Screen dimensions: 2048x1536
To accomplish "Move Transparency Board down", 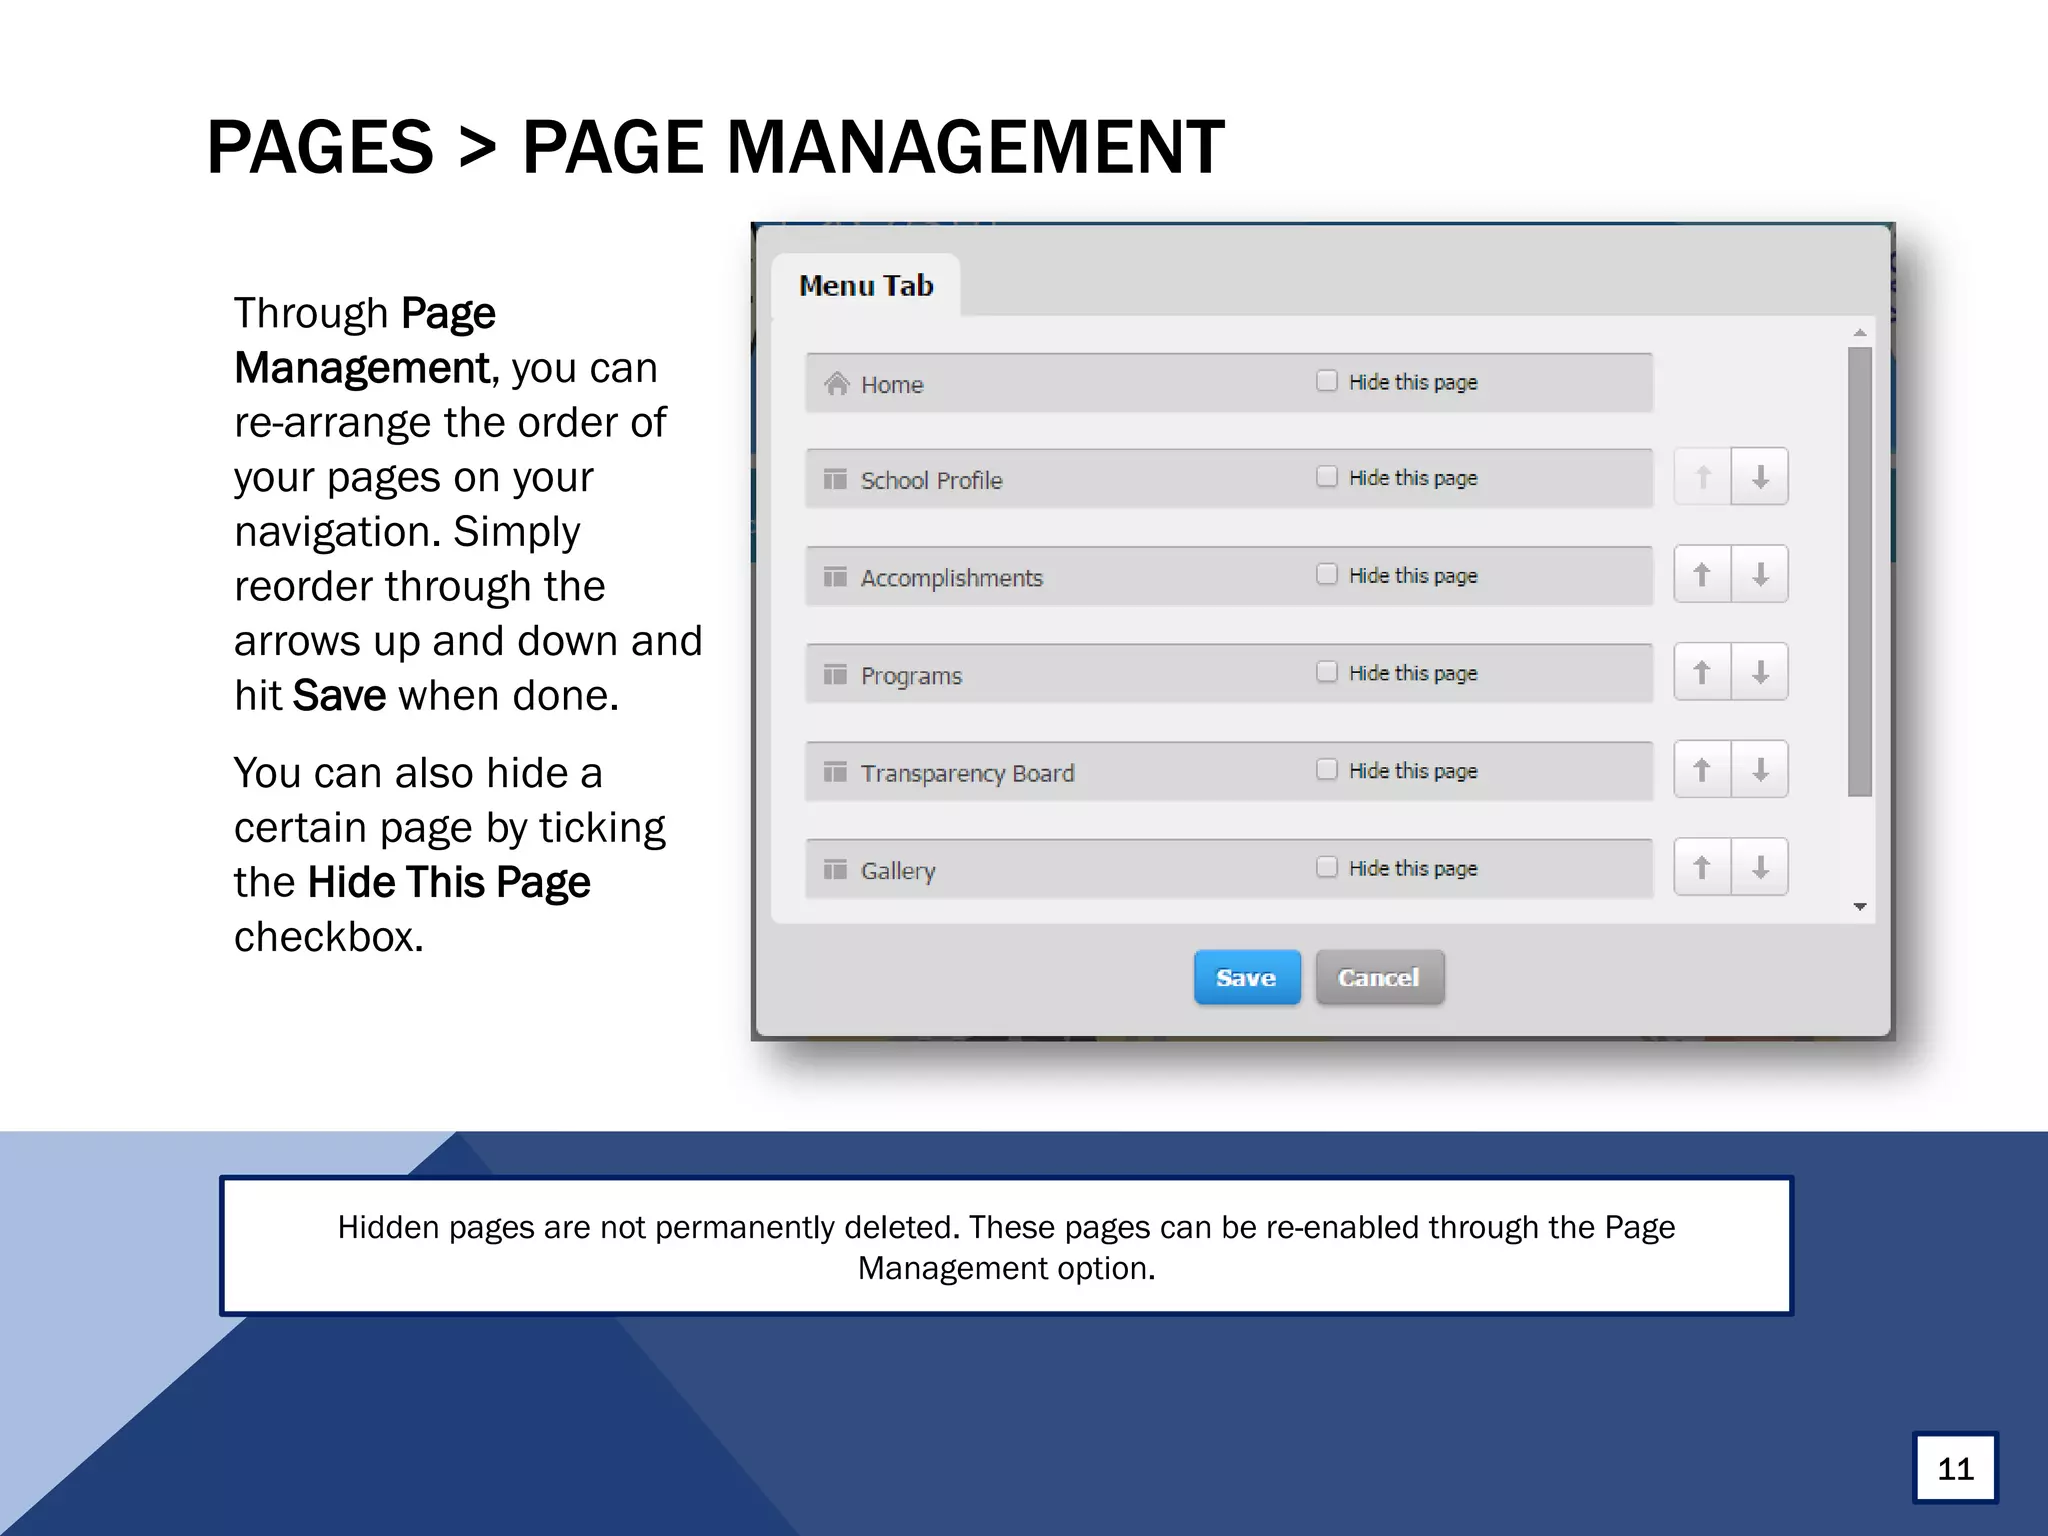I will (x=1760, y=769).
